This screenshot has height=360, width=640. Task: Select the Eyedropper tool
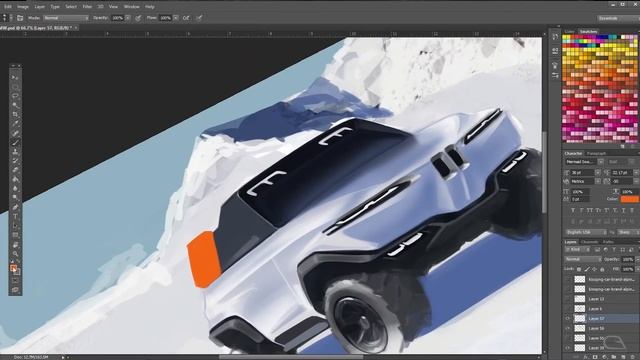point(15,124)
